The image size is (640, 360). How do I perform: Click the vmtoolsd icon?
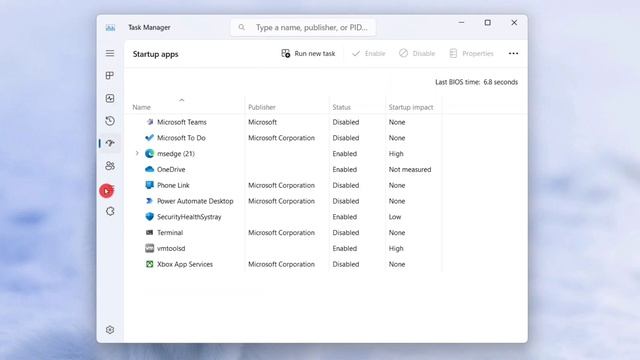tap(149, 248)
